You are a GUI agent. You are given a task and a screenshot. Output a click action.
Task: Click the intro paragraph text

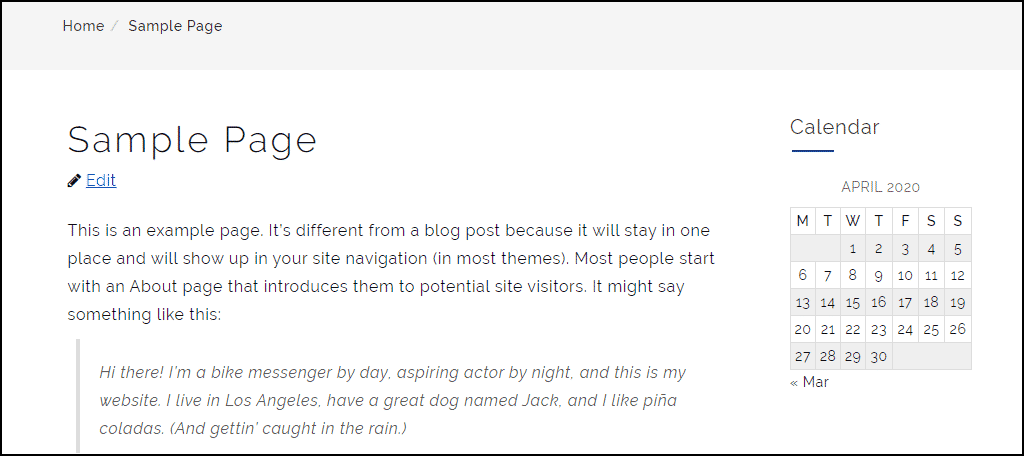click(392, 272)
